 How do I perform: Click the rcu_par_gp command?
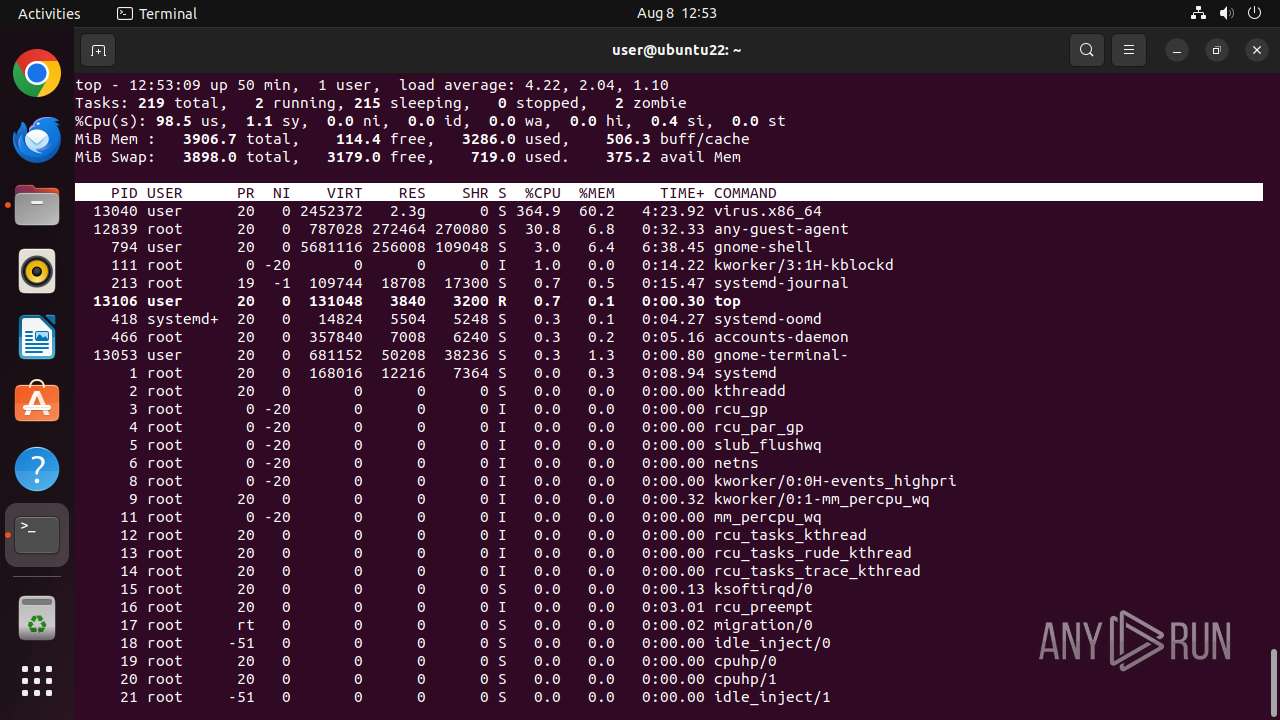pyautogui.click(x=758, y=427)
